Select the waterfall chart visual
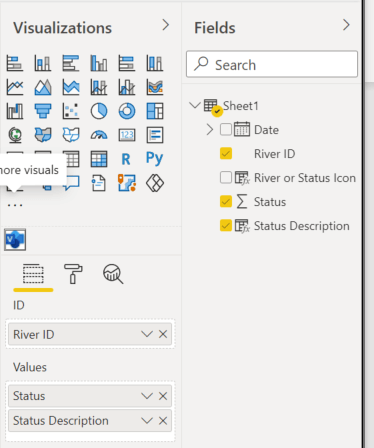The image size is (374, 448). pos(15,111)
